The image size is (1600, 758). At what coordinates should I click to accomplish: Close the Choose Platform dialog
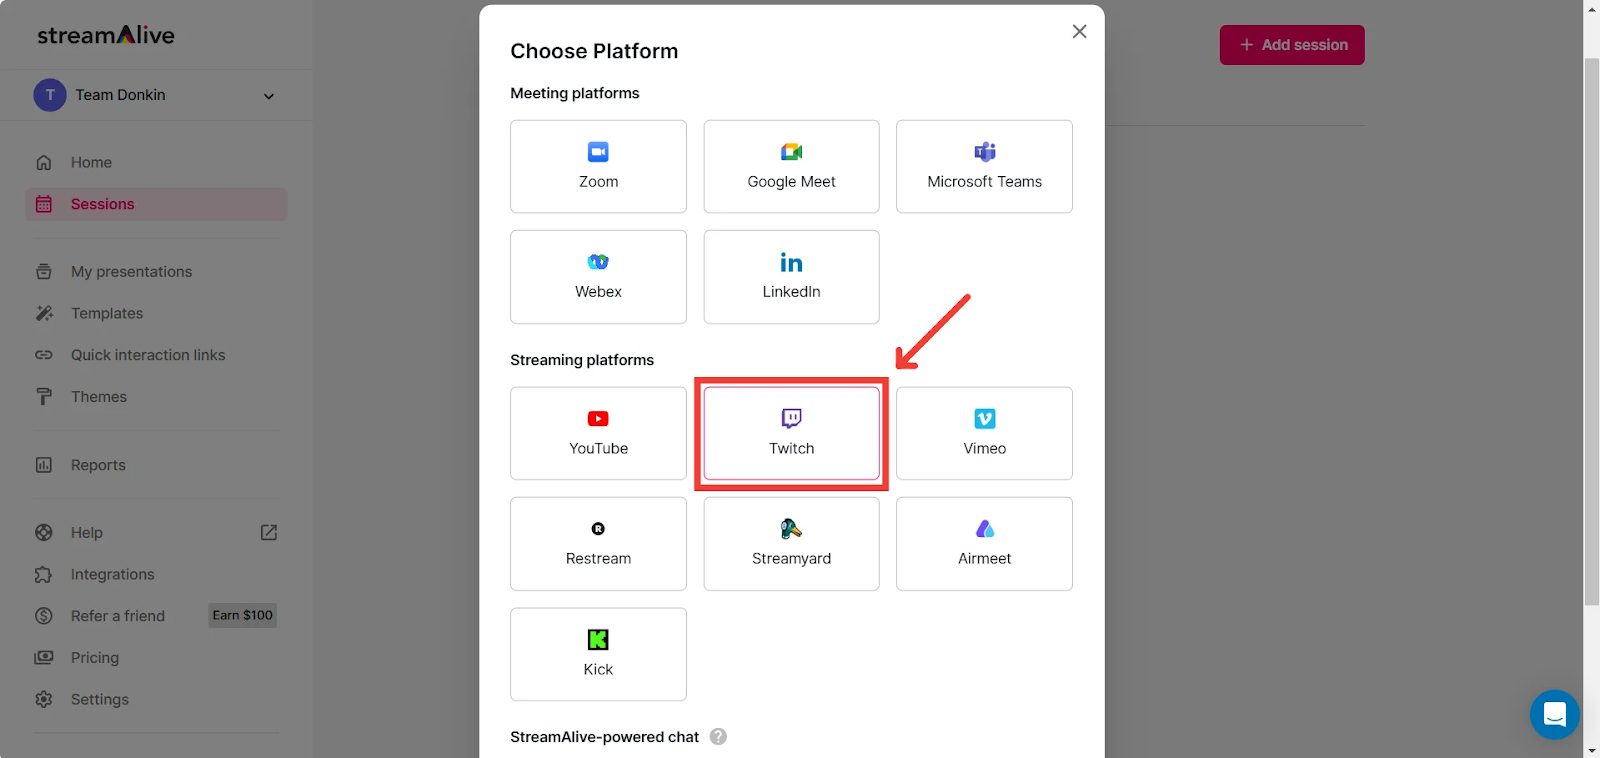tap(1079, 31)
